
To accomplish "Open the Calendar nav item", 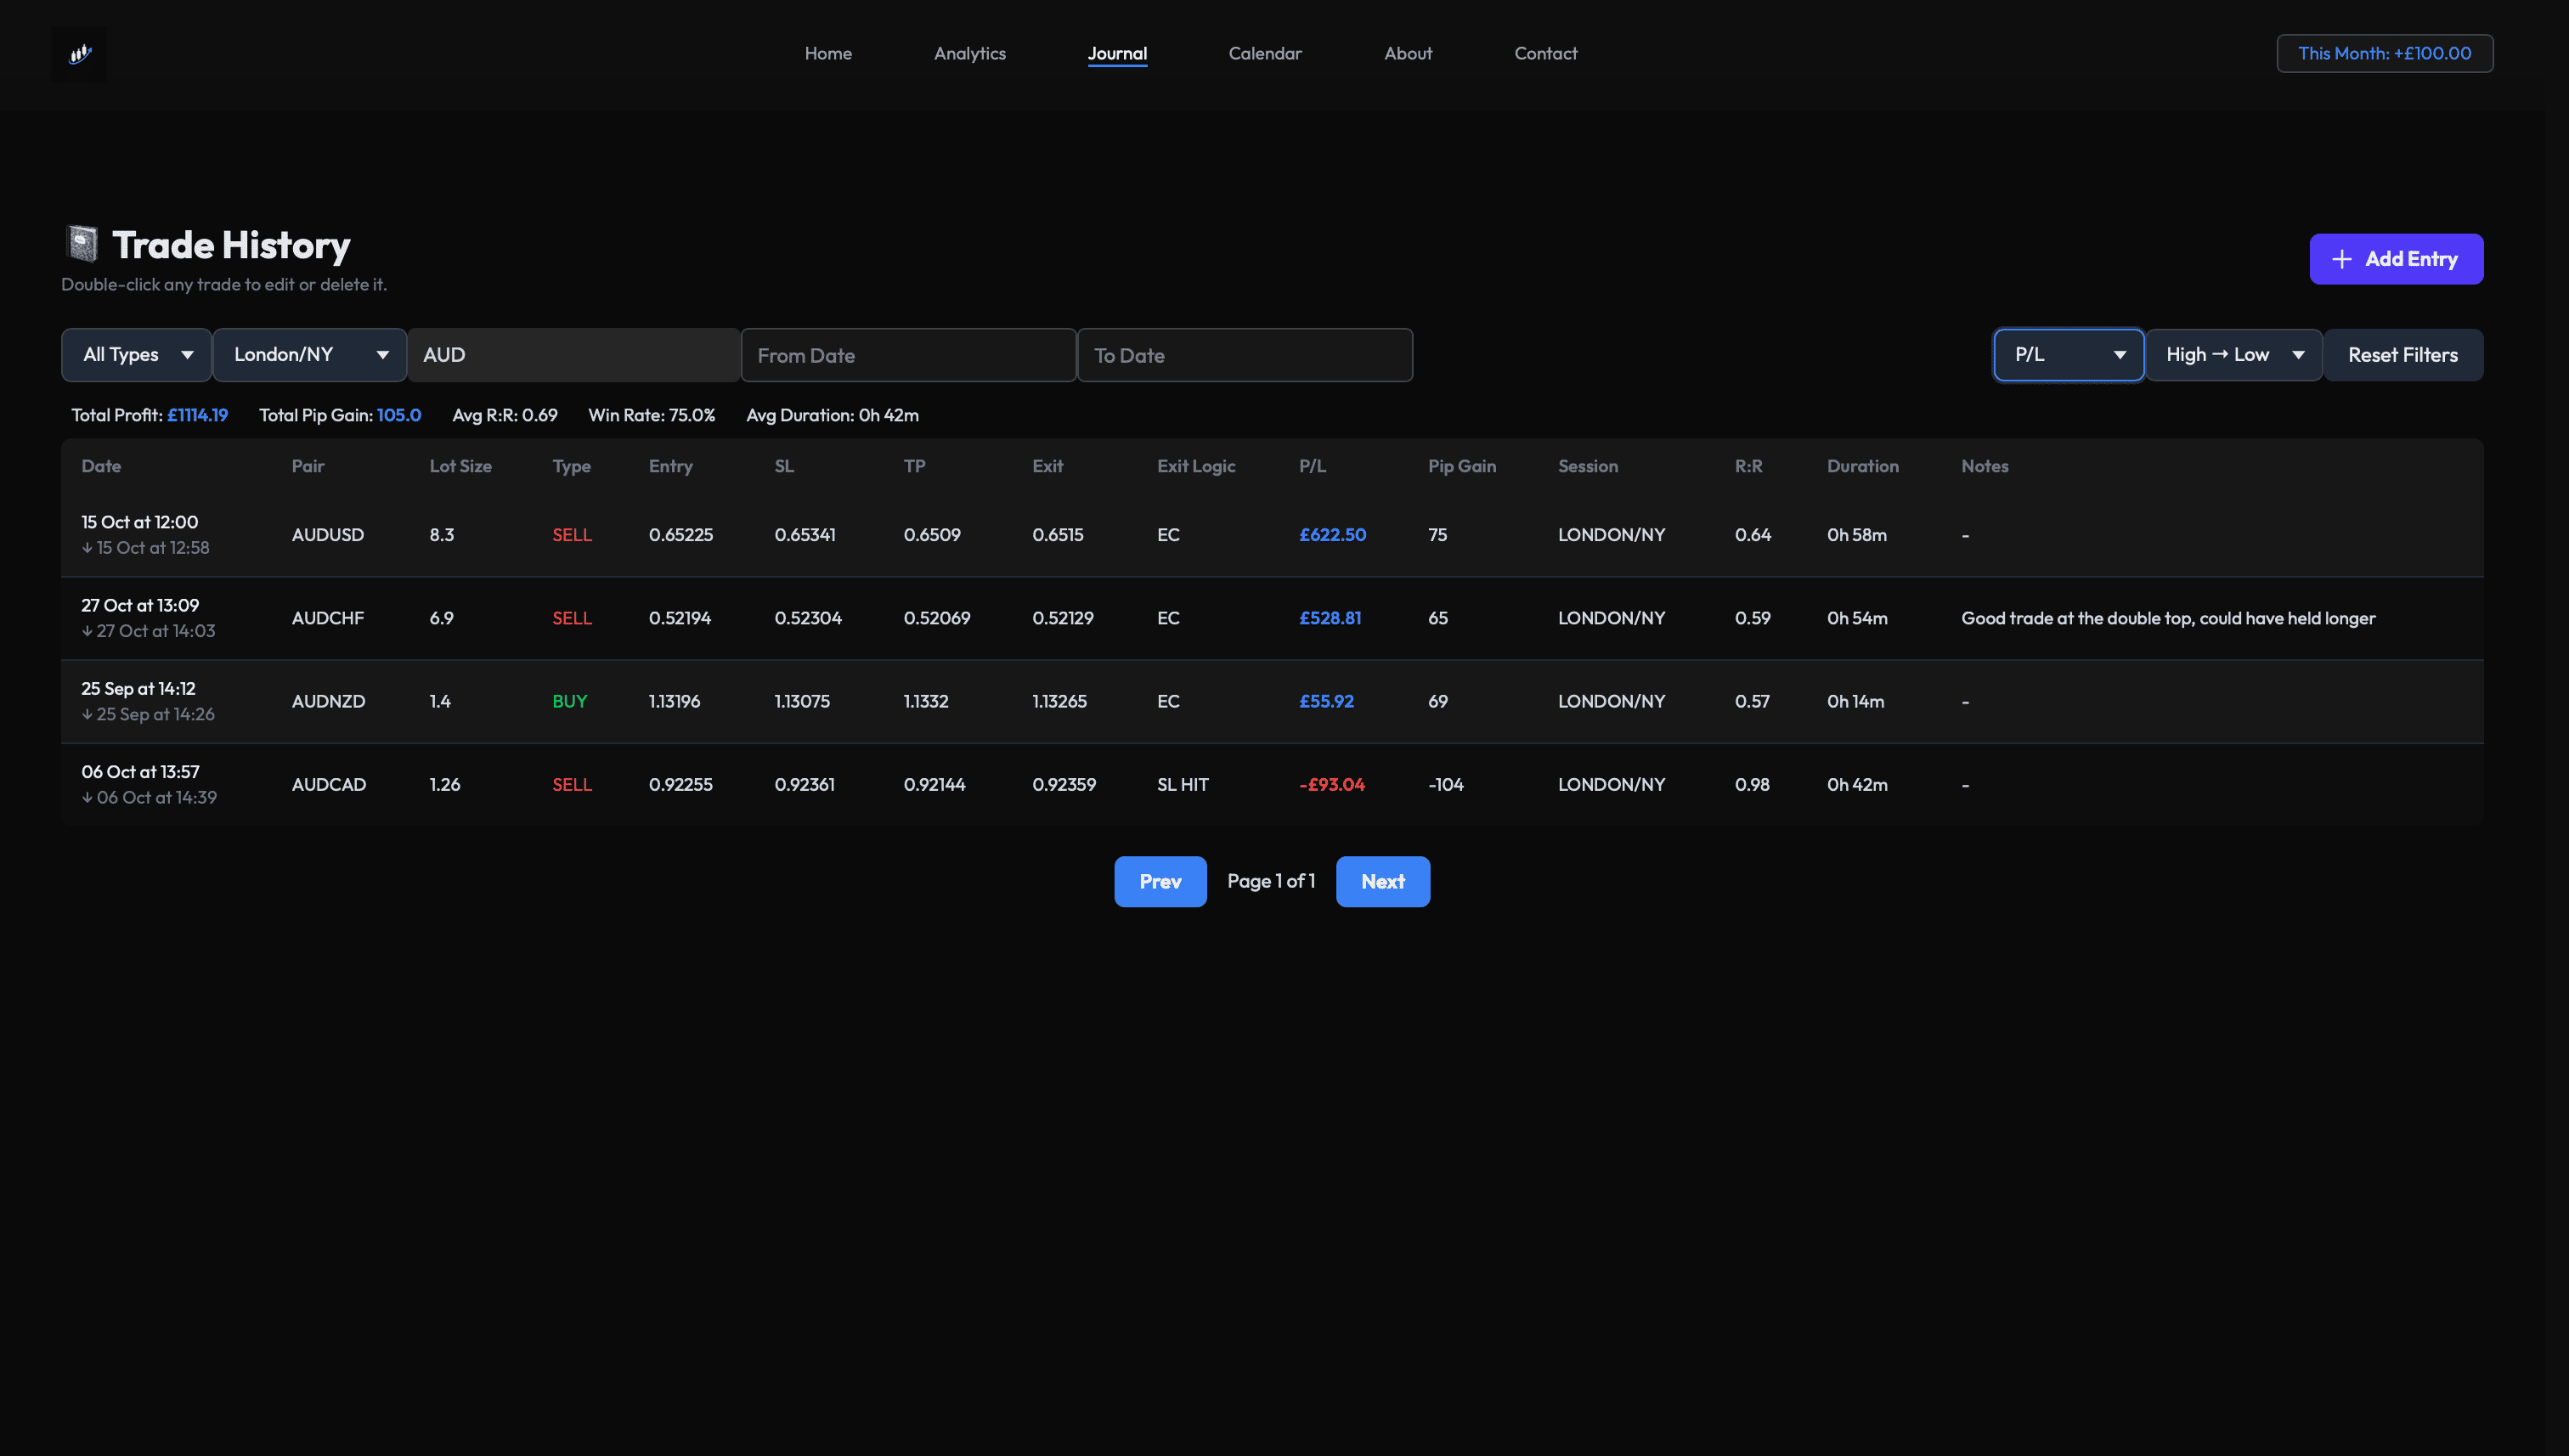I will (x=1264, y=54).
